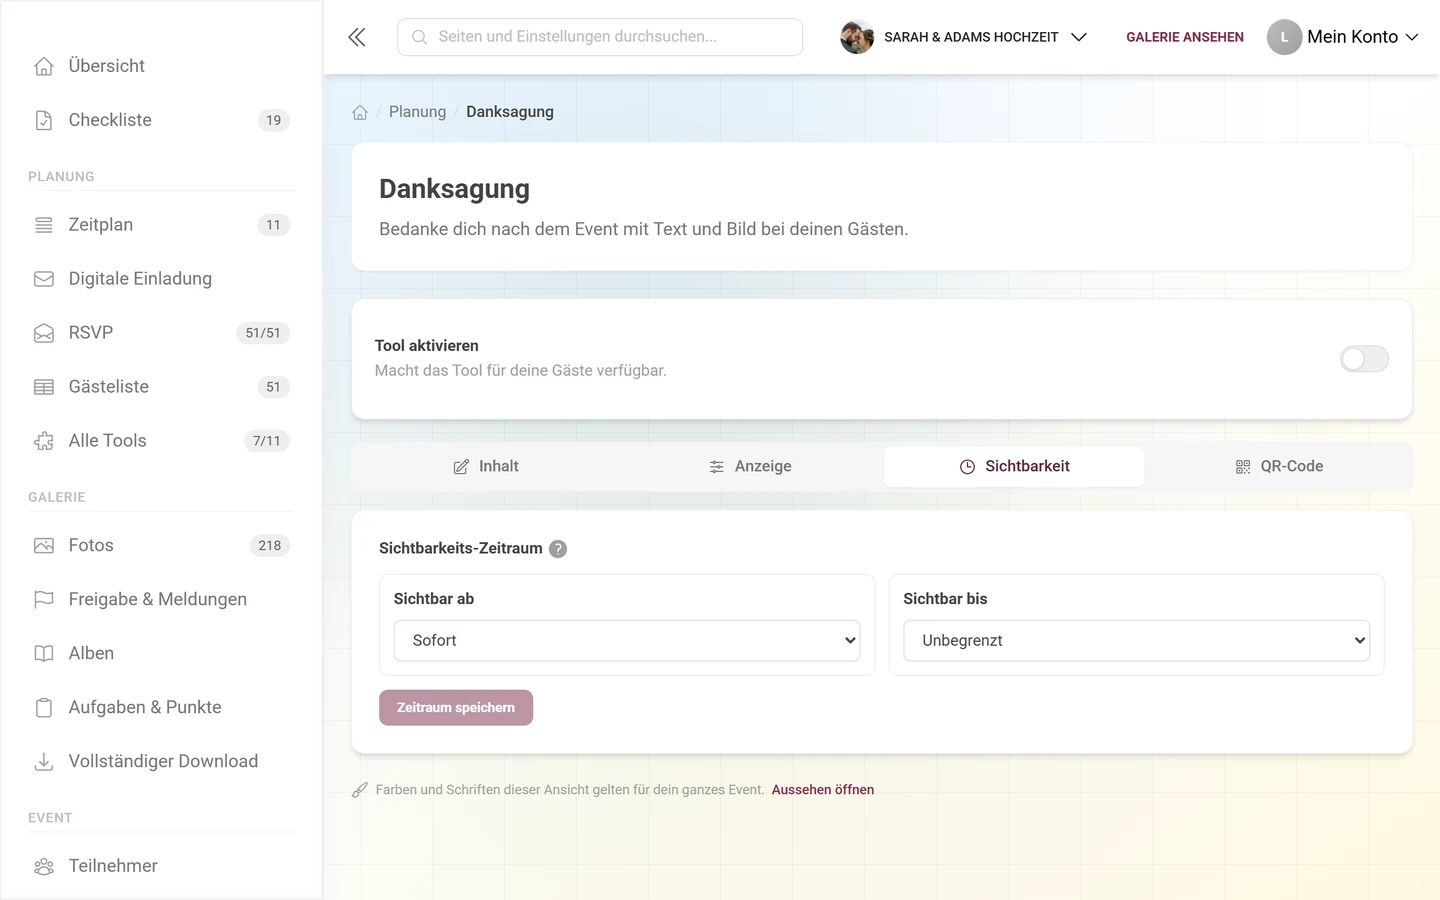Switch to the QR-Code tab
Image resolution: width=1440 pixels, height=900 pixels.
tap(1279, 467)
